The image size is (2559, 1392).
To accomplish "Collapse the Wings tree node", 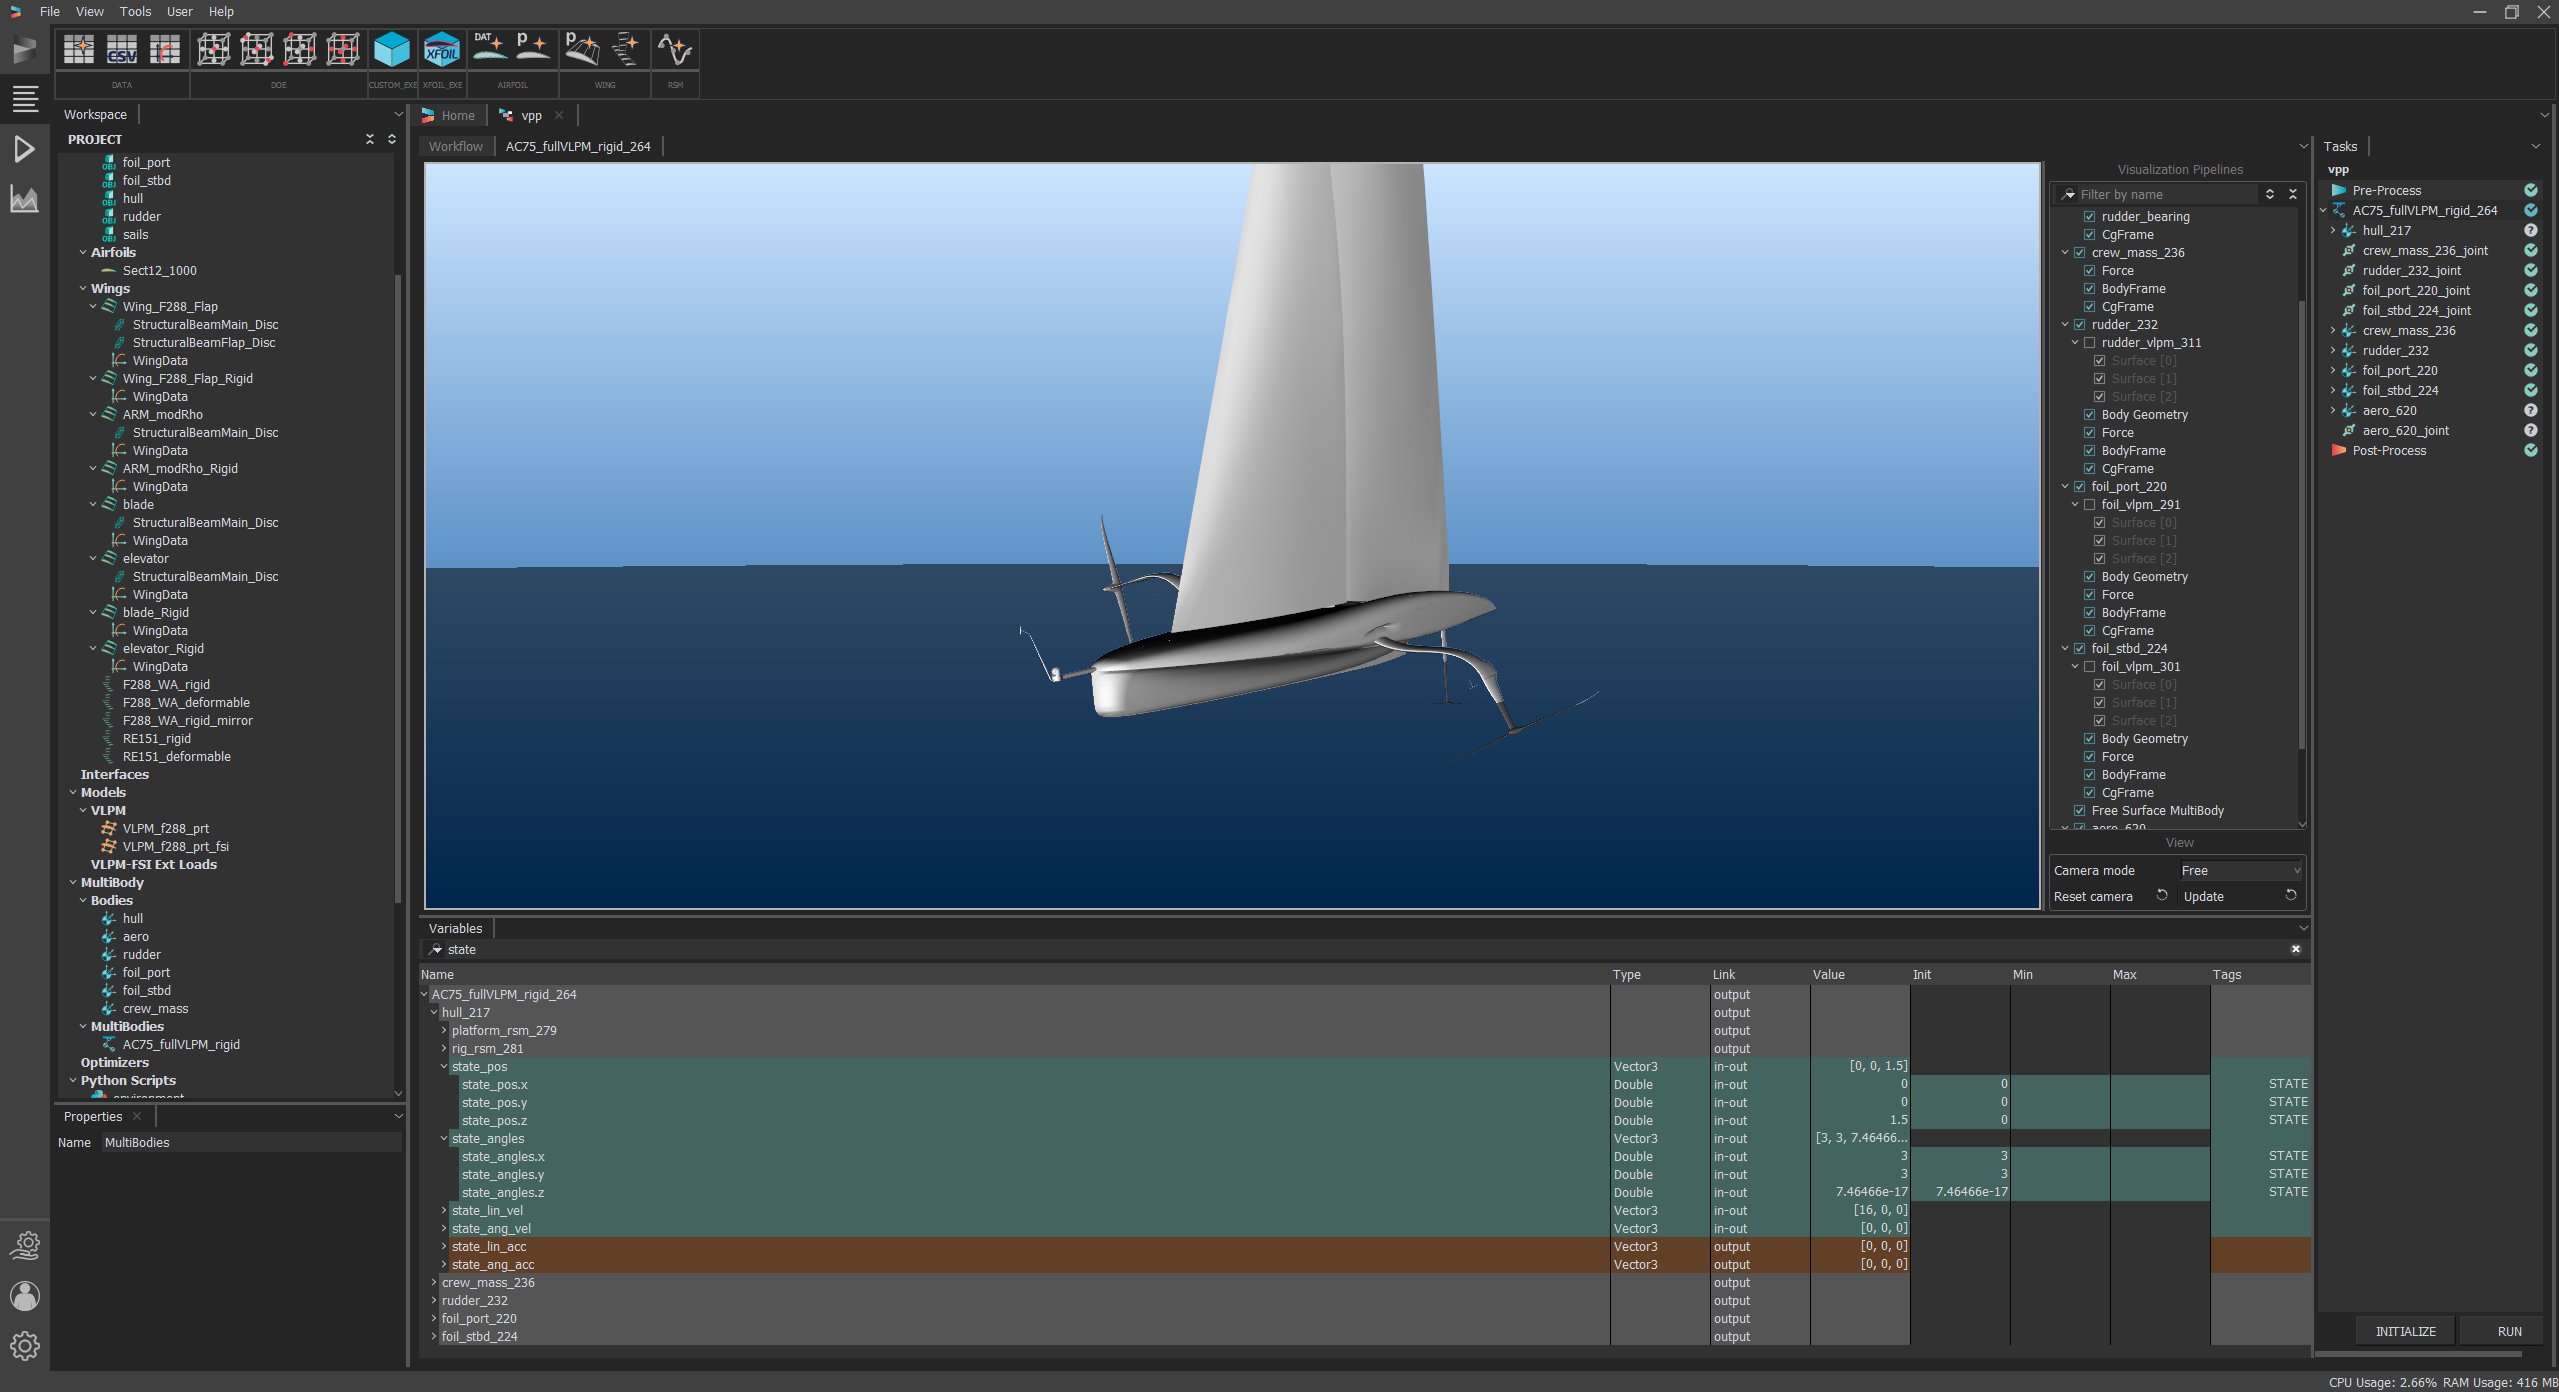I will pos(83,288).
